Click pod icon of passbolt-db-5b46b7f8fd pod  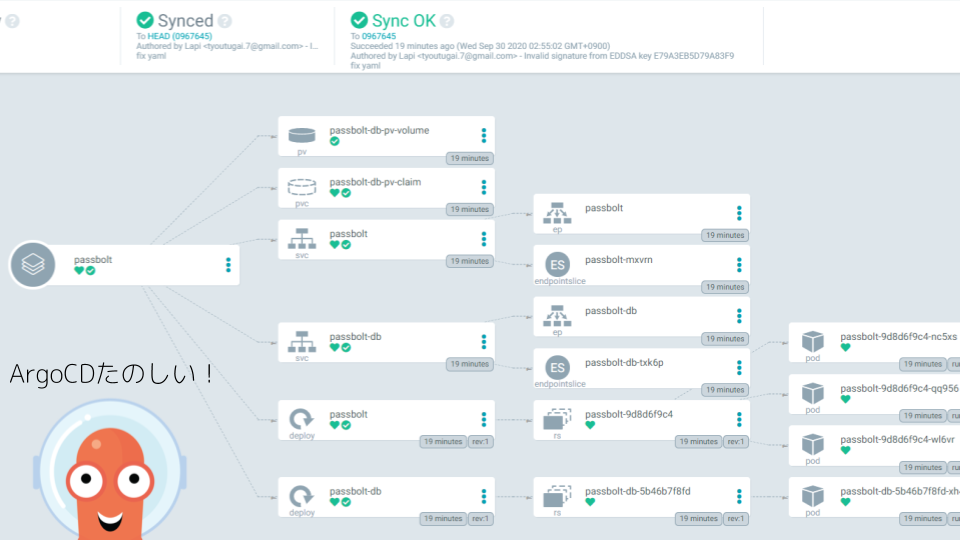pyautogui.click(x=812, y=496)
